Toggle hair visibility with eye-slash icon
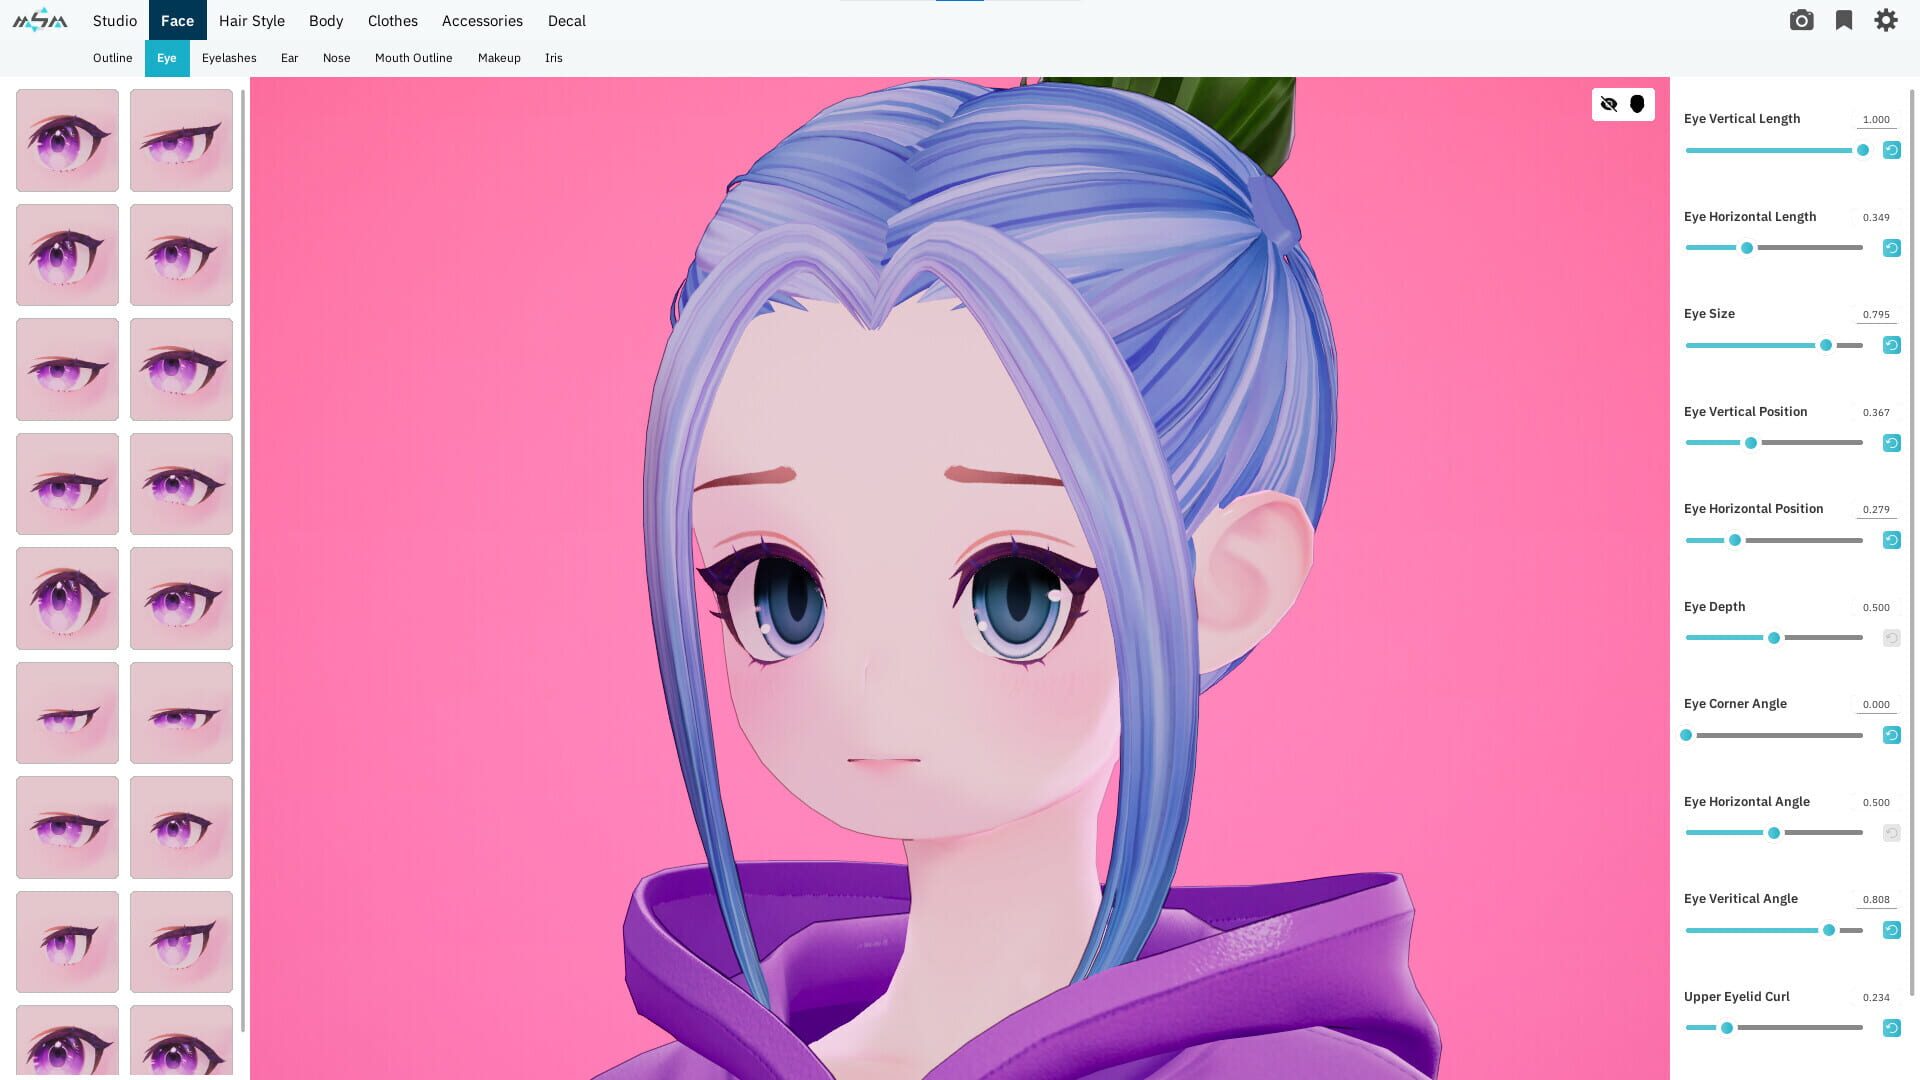This screenshot has width=1920, height=1080. coord(1609,103)
